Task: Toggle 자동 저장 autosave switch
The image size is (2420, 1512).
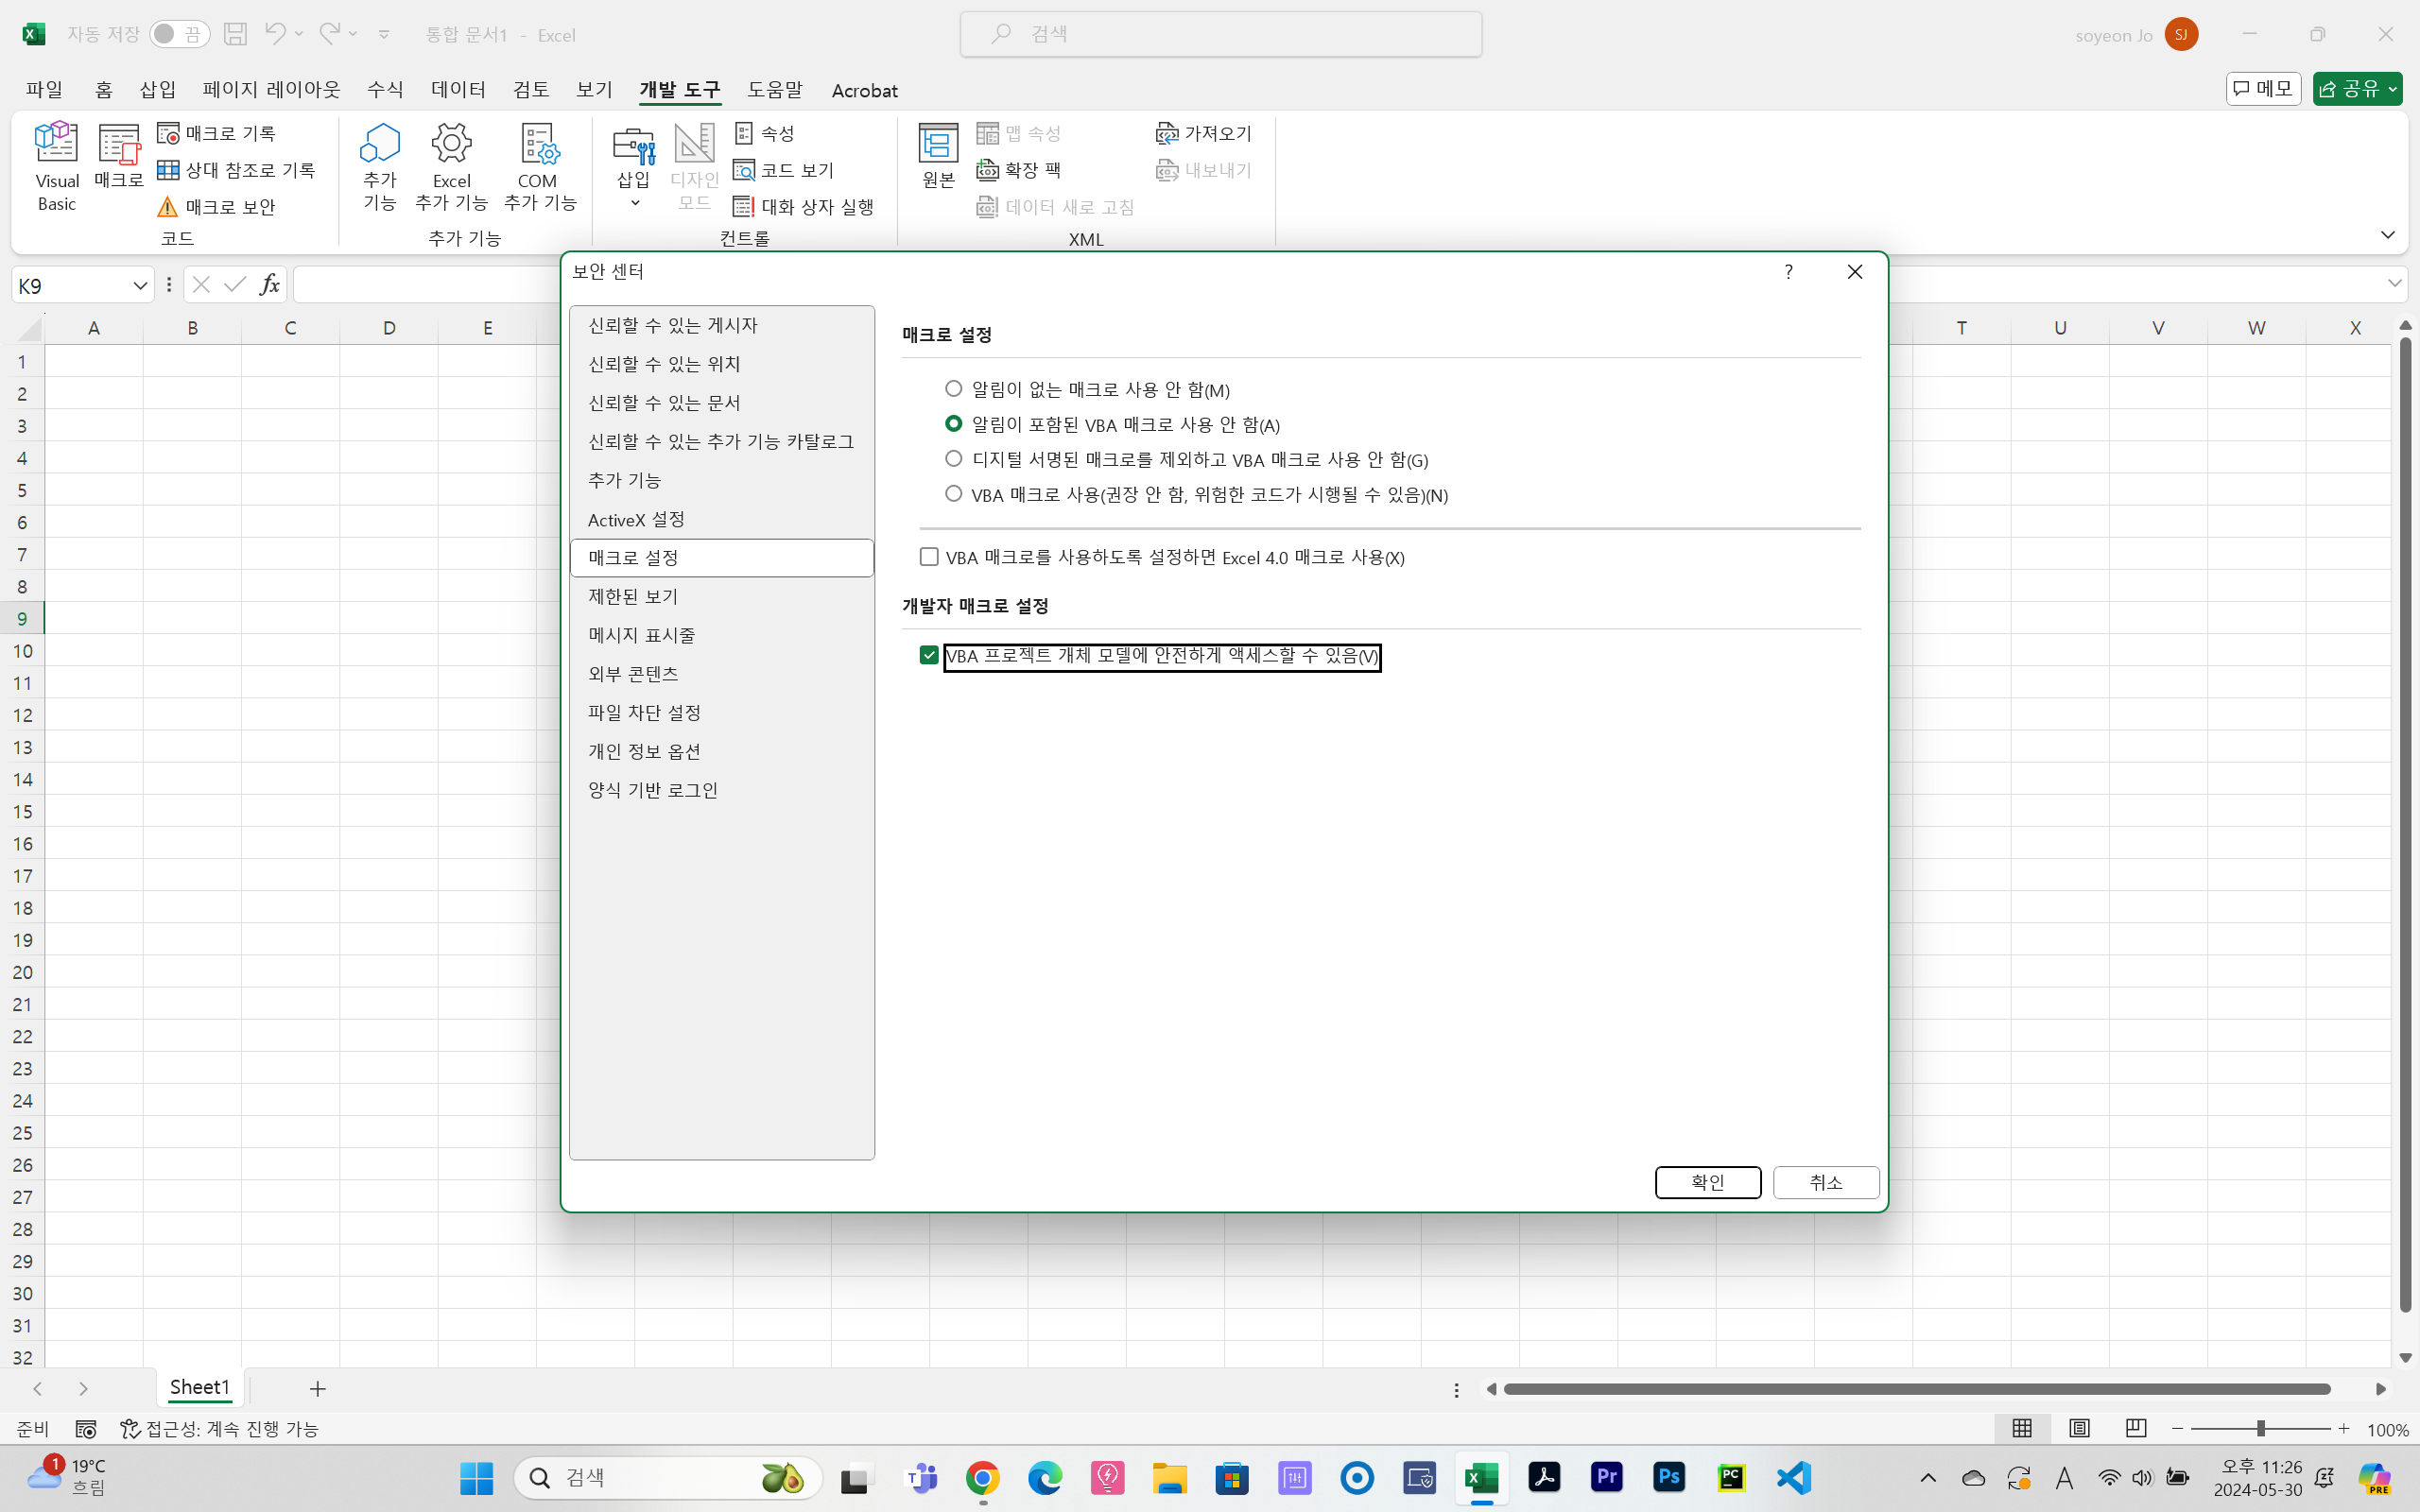Action: pos(179,34)
